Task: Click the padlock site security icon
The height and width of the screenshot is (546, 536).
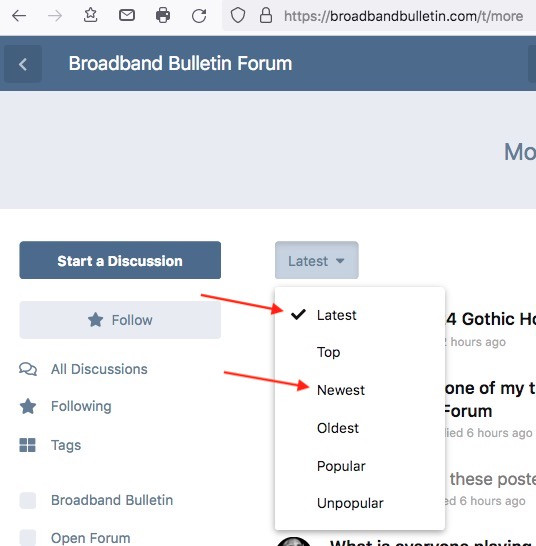Action: point(266,15)
